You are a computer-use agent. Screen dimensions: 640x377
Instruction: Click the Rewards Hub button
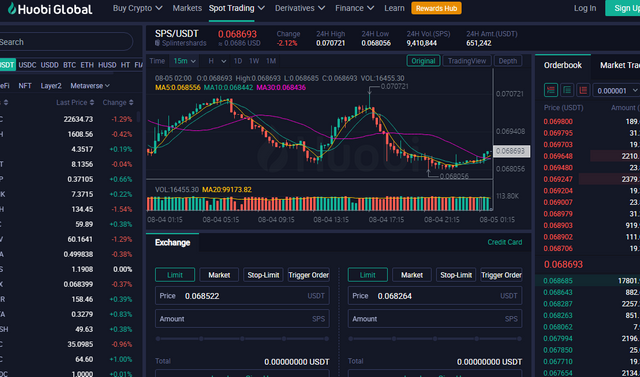coord(436,8)
